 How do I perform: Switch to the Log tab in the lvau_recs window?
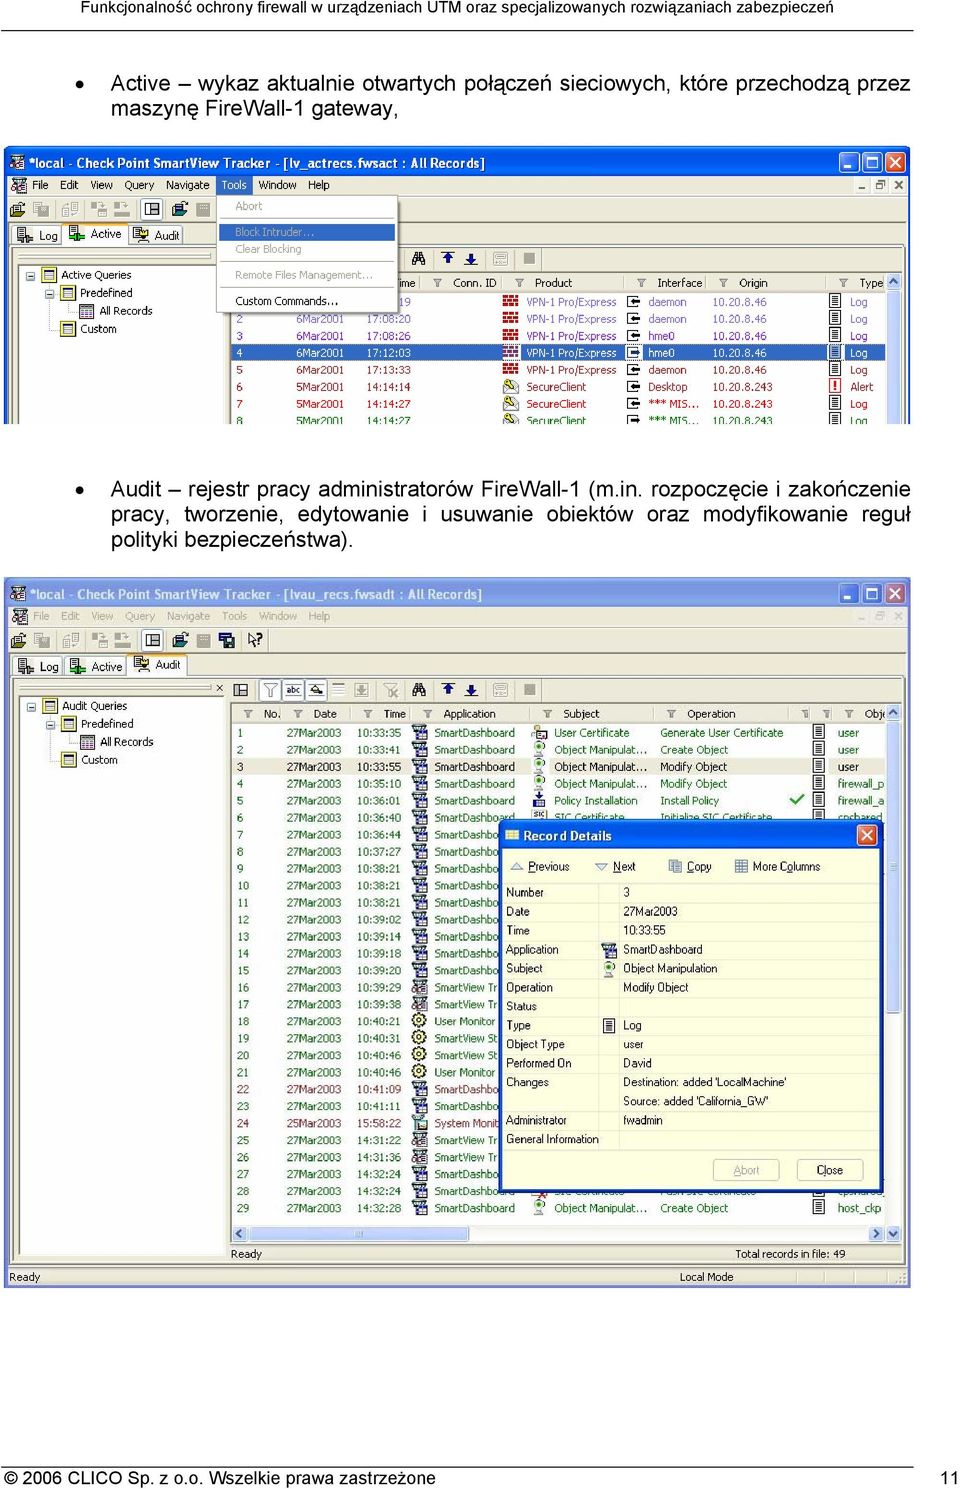38,666
